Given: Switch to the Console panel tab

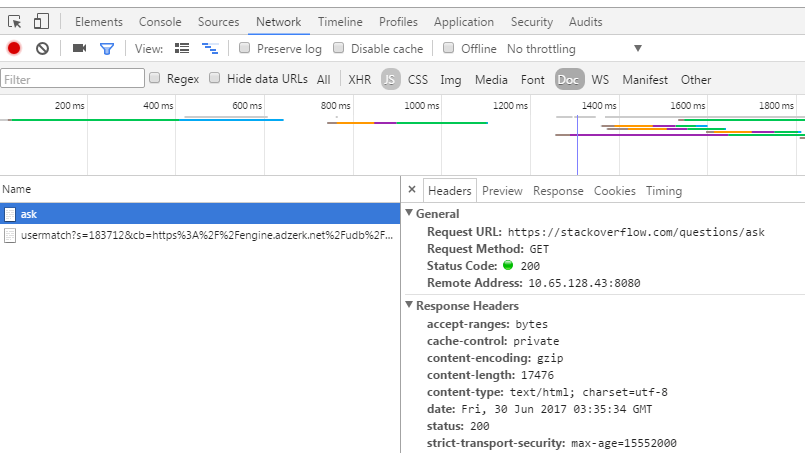Looking at the screenshot, I should pos(160,22).
